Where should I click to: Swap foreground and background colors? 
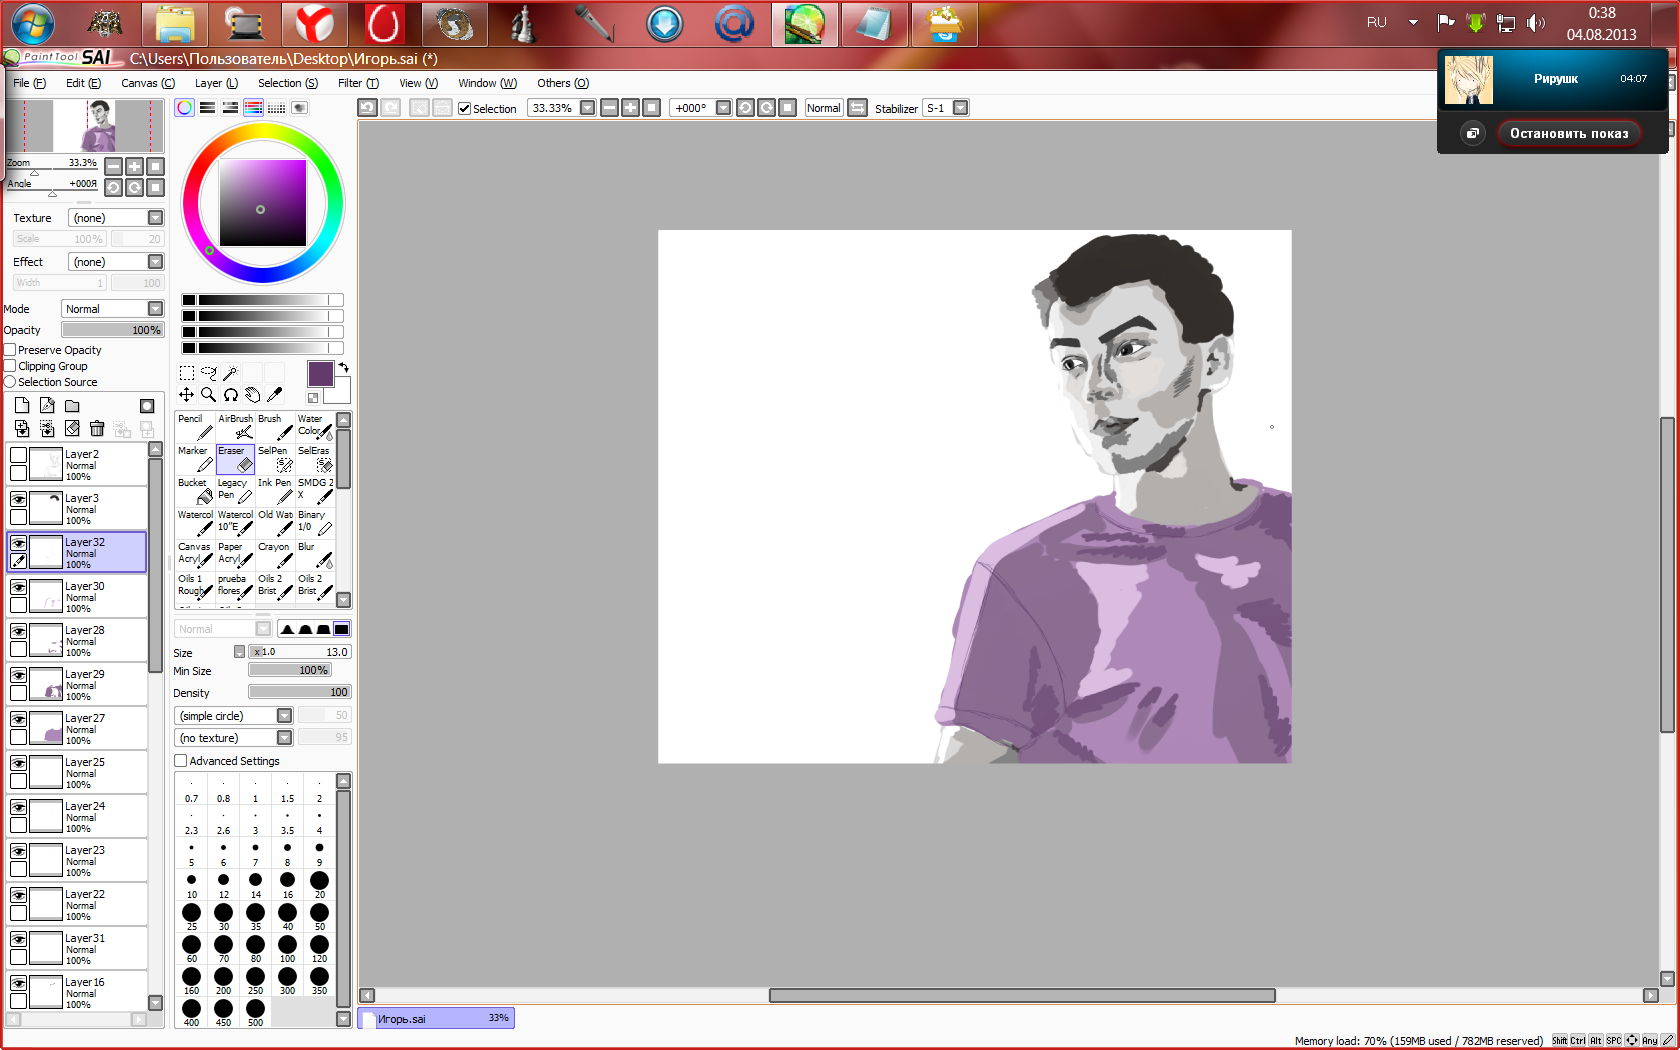click(x=343, y=367)
